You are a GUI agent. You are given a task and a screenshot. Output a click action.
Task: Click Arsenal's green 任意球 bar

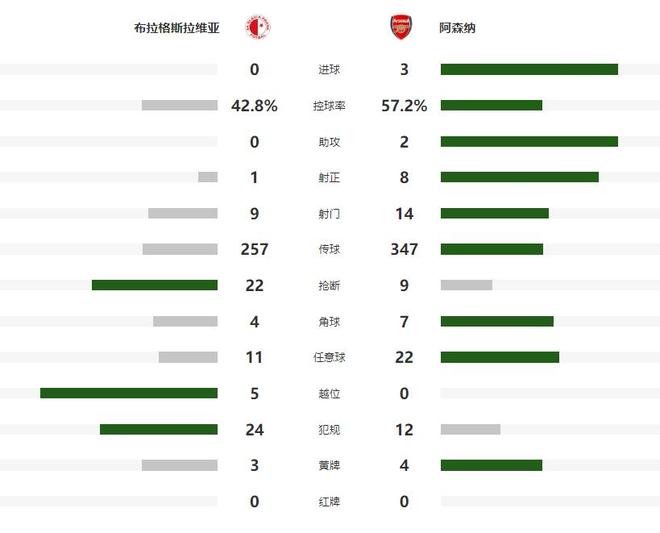[x=499, y=357]
